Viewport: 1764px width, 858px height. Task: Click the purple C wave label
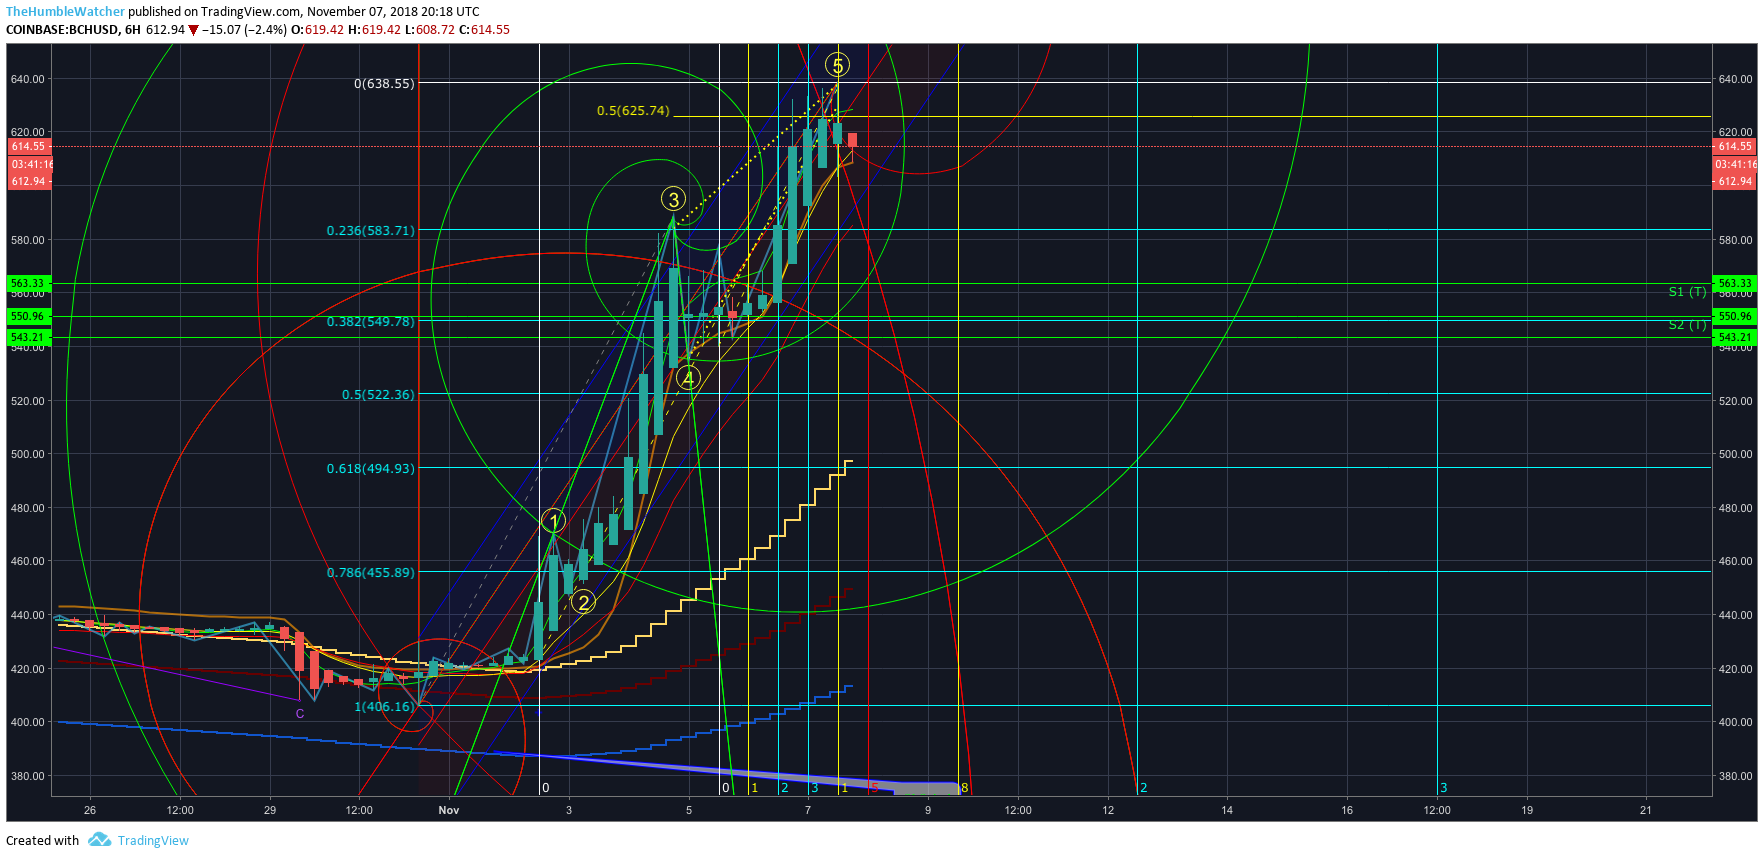[300, 714]
